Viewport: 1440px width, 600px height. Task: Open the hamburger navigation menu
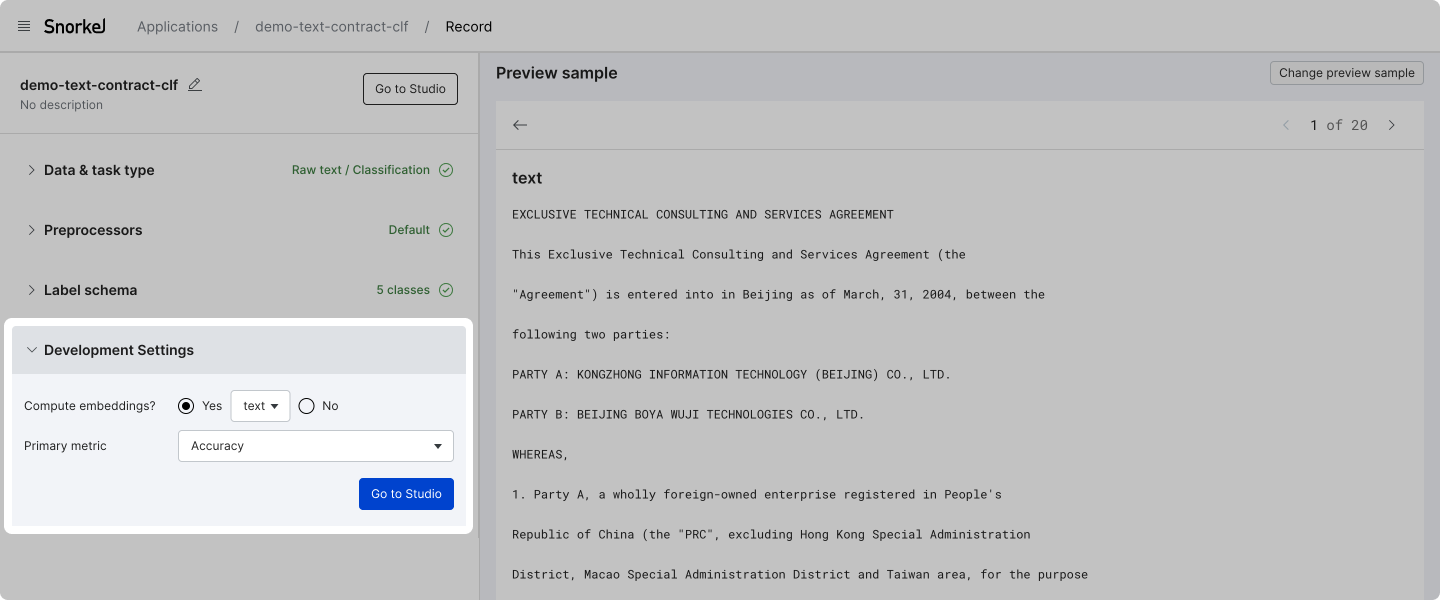coord(24,26)
